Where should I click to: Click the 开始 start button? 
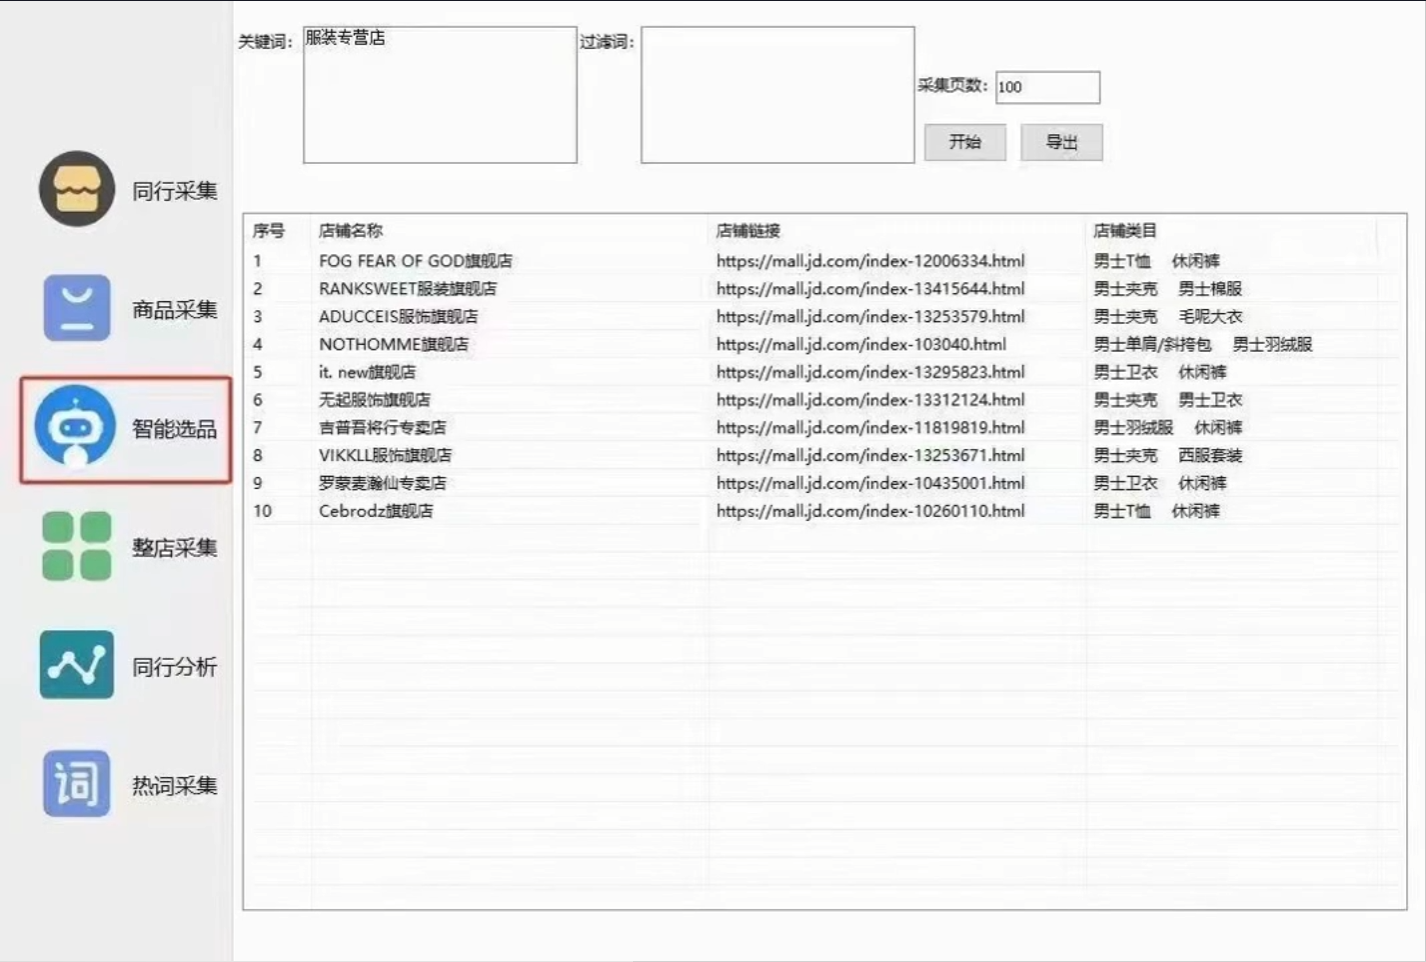pos(964,141)
